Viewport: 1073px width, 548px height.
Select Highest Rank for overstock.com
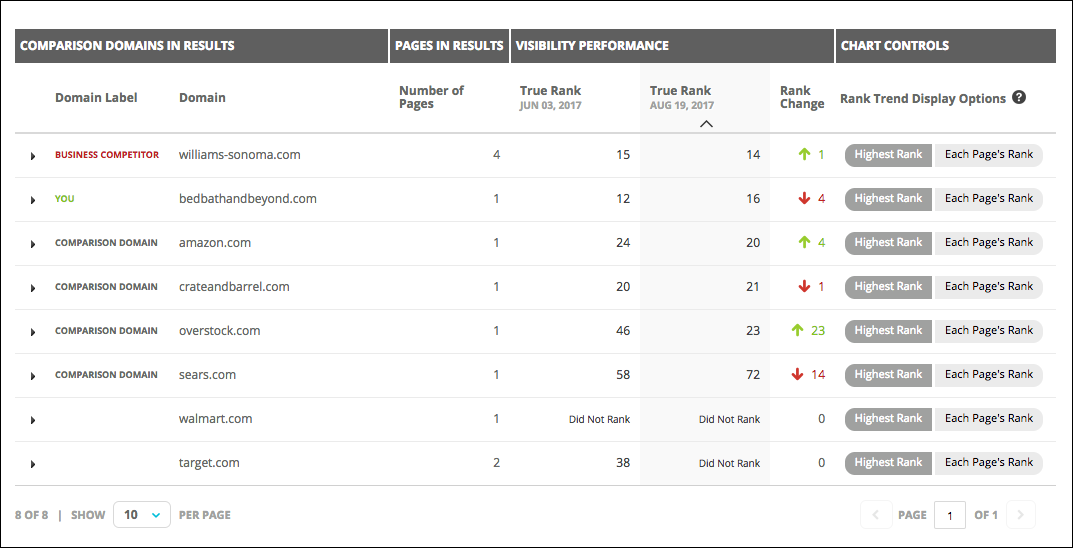click(x=888, y=330)
